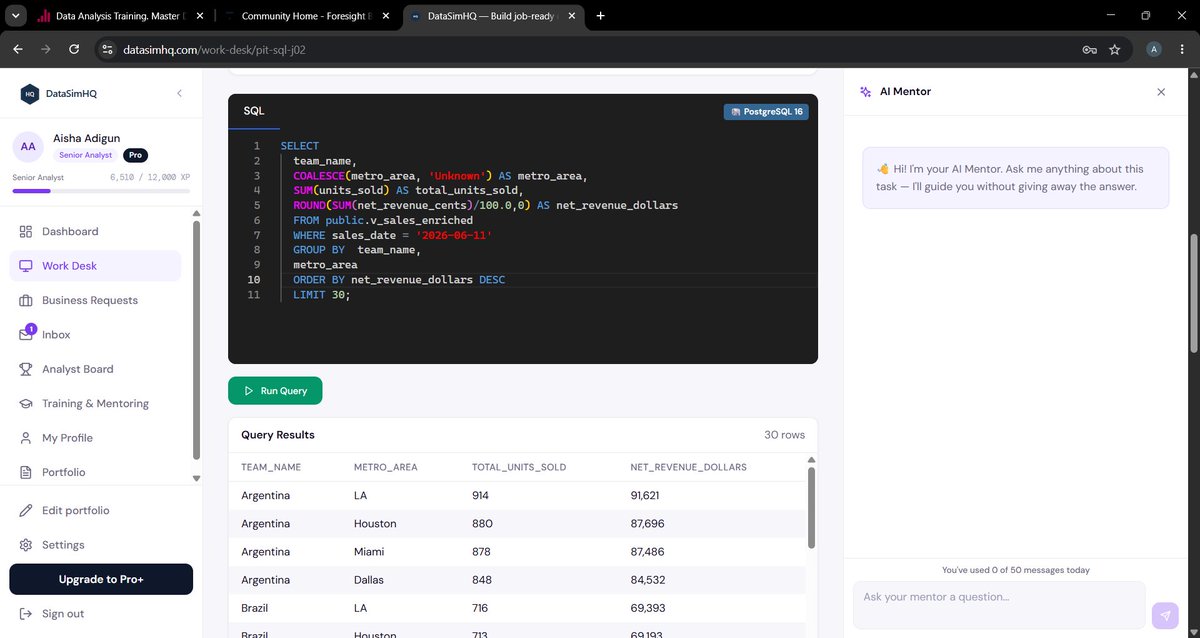Click the AI Mentor sparkle icon
1200x638 pixels.
click(866, 92)
